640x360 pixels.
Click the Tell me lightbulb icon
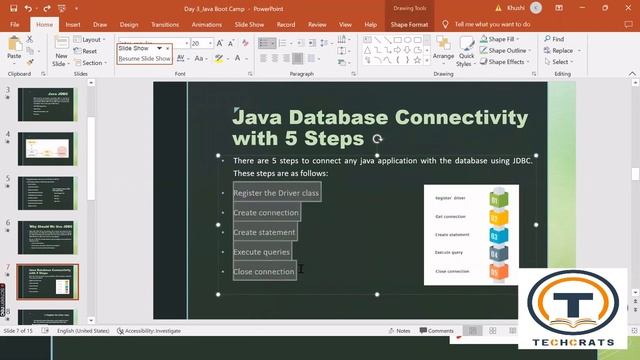(445, 24)
